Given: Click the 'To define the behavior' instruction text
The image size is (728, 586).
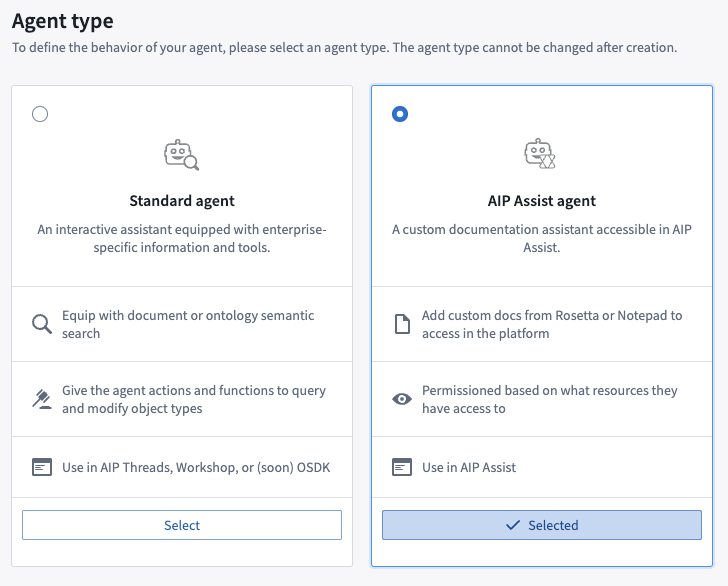Looking at the screenshot, I should coord(344,47).
